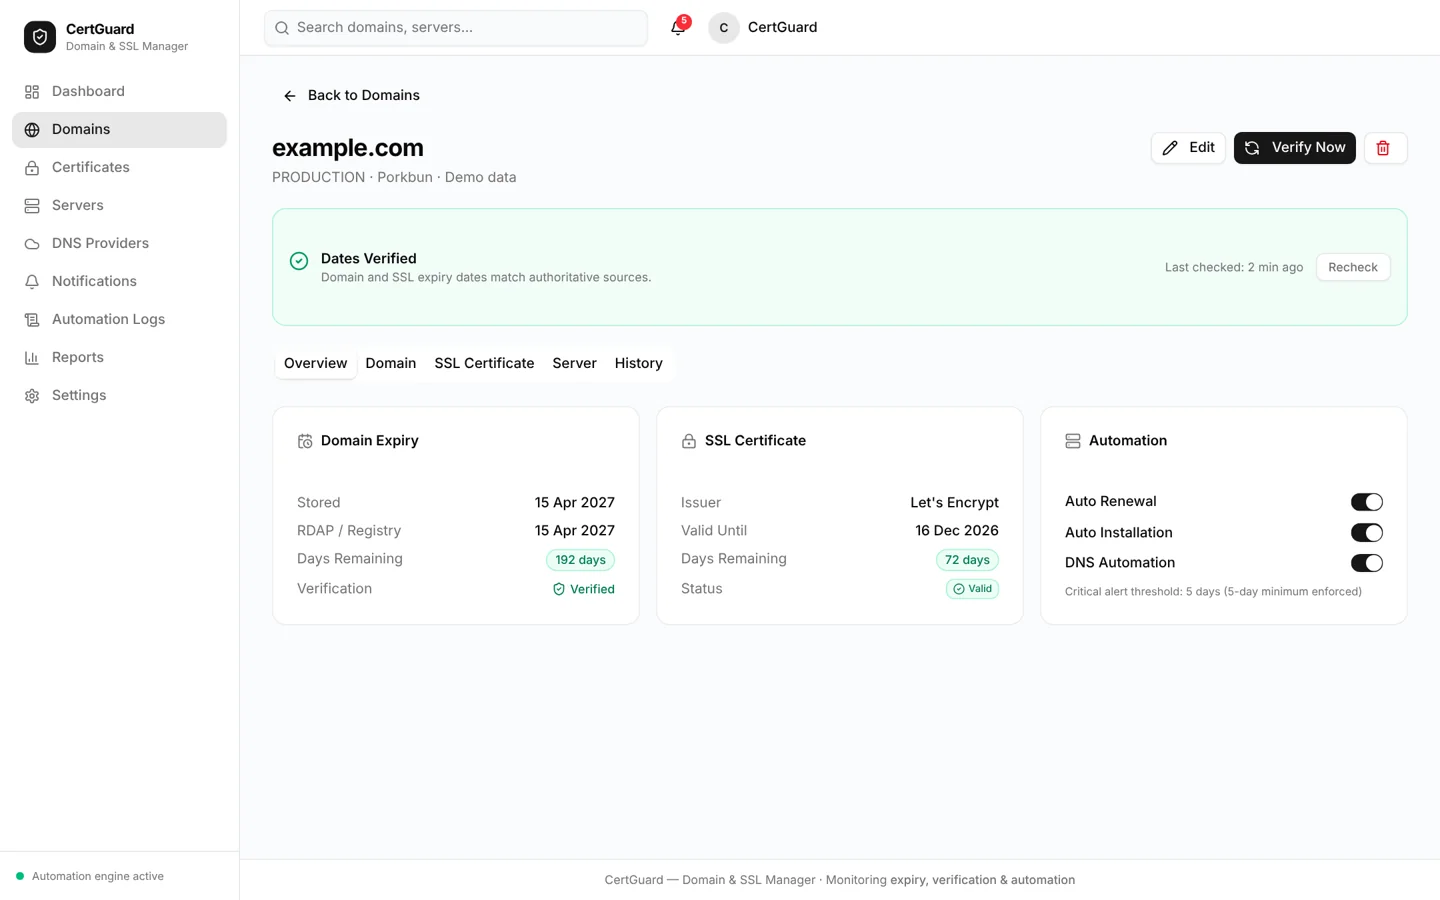Click the Stored 15 Apr 2027 date
The width and height of the screenshot is (1440, 900).
pos(574,503)
